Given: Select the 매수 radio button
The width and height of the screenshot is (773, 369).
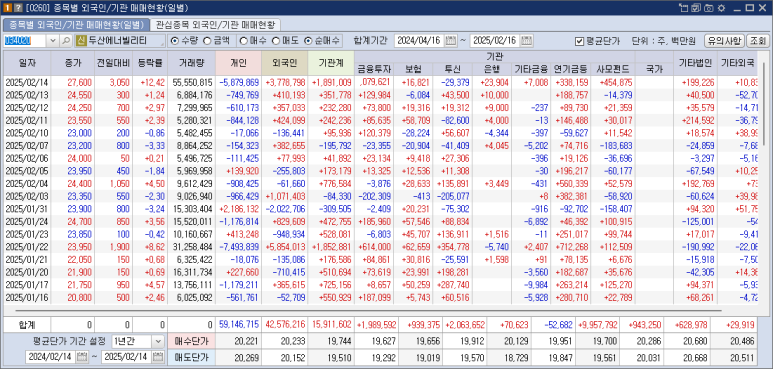Looking at the screenshot, I should [x=244, y=41].
